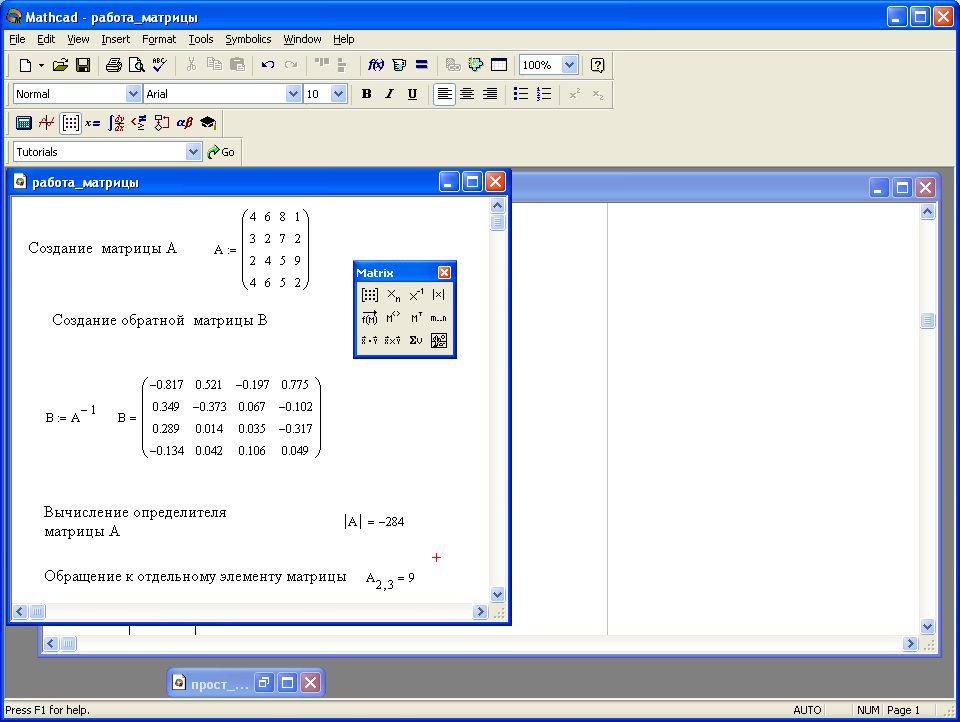Open Print Preview icon
Screen dimensions: 960x722
137,65
